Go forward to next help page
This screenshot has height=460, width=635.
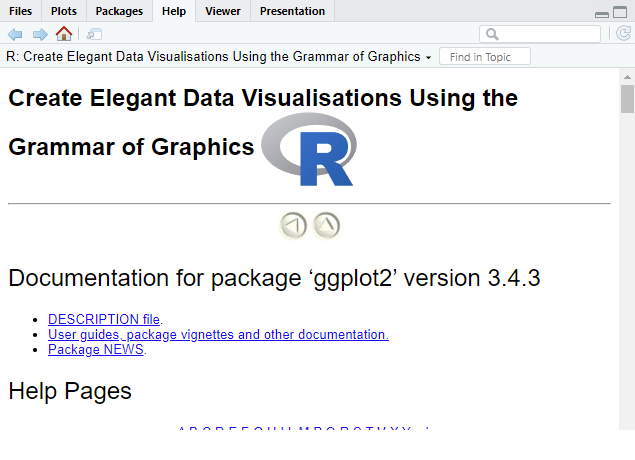pyautogui.click(x=39, y=34)
